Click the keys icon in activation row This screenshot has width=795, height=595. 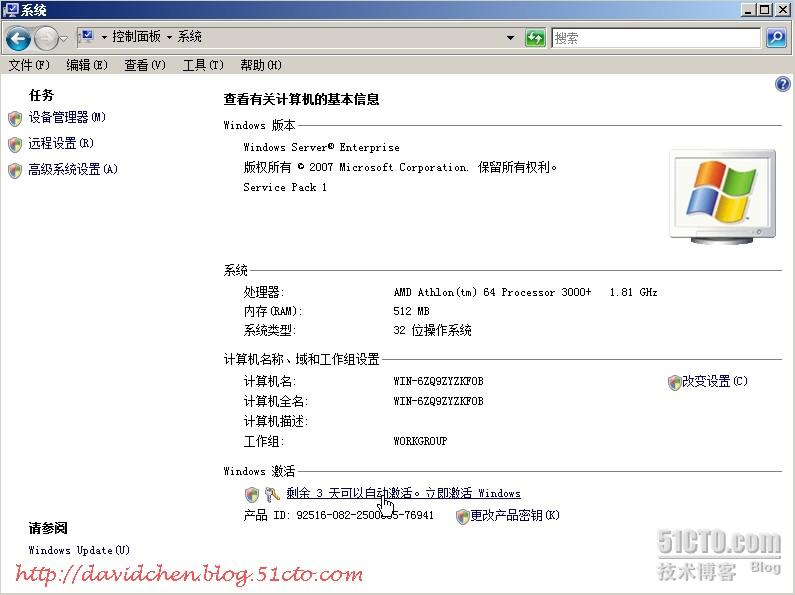pos(272,494)
